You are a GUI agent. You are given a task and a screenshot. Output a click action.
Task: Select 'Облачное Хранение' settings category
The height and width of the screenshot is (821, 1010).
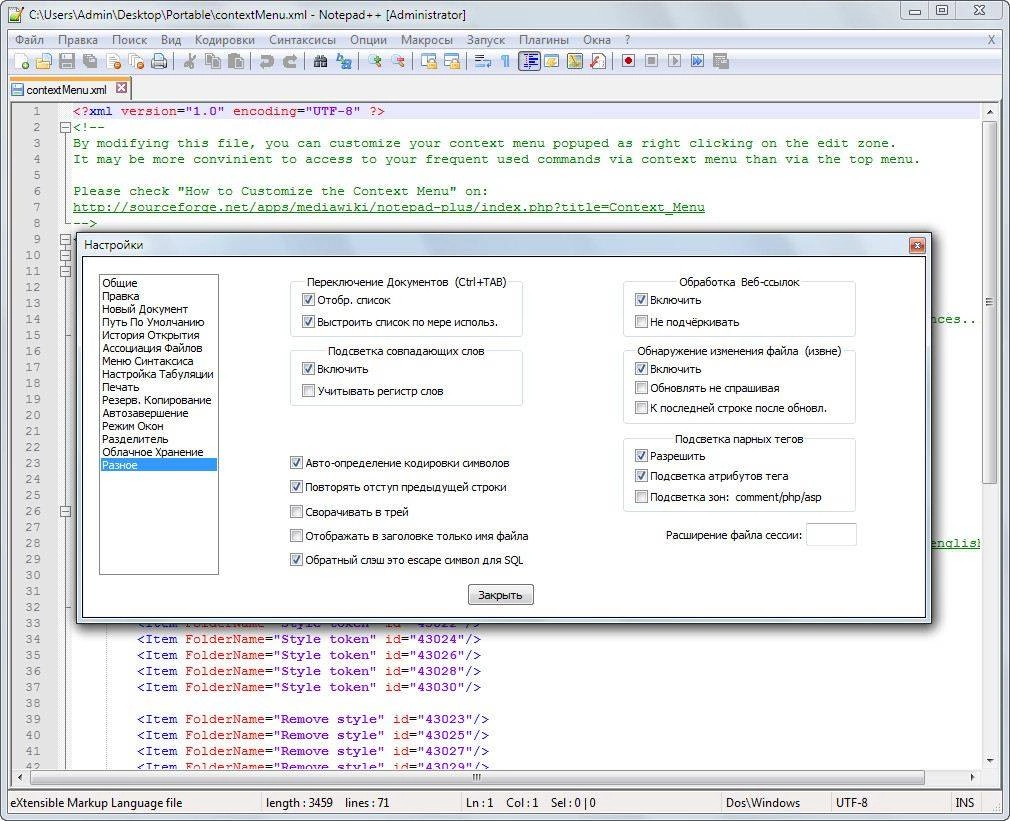pos(153,452)
